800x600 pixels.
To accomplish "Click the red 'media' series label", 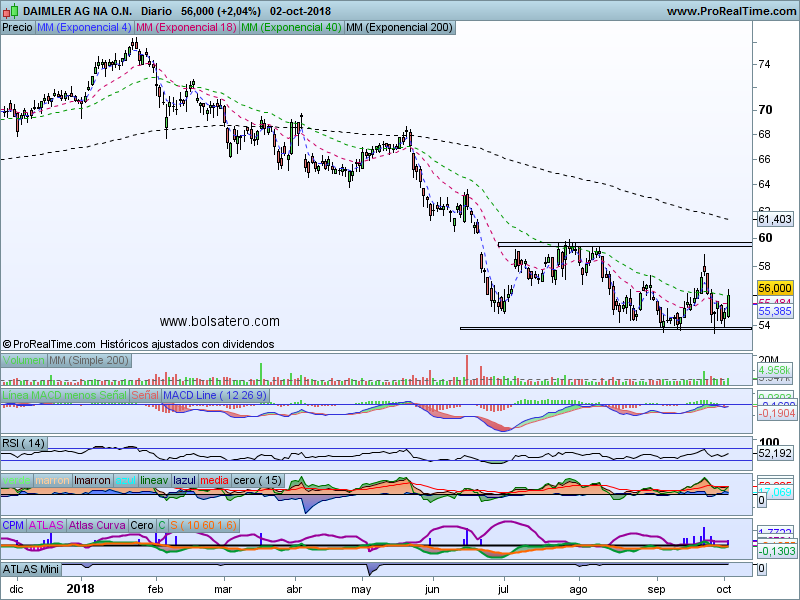I will (x=214, y=481).
